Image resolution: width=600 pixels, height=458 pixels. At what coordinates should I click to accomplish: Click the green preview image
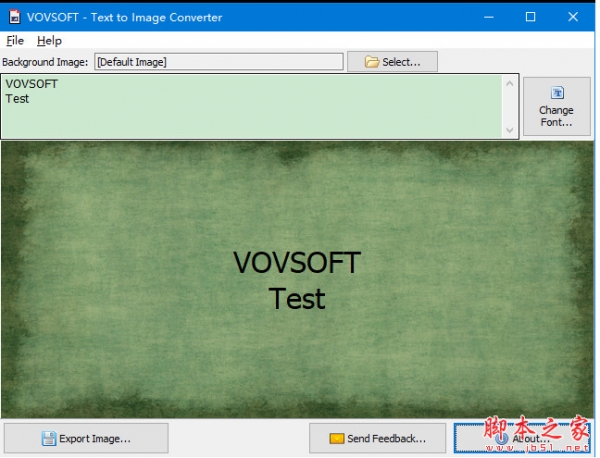(x=297, y=280)
